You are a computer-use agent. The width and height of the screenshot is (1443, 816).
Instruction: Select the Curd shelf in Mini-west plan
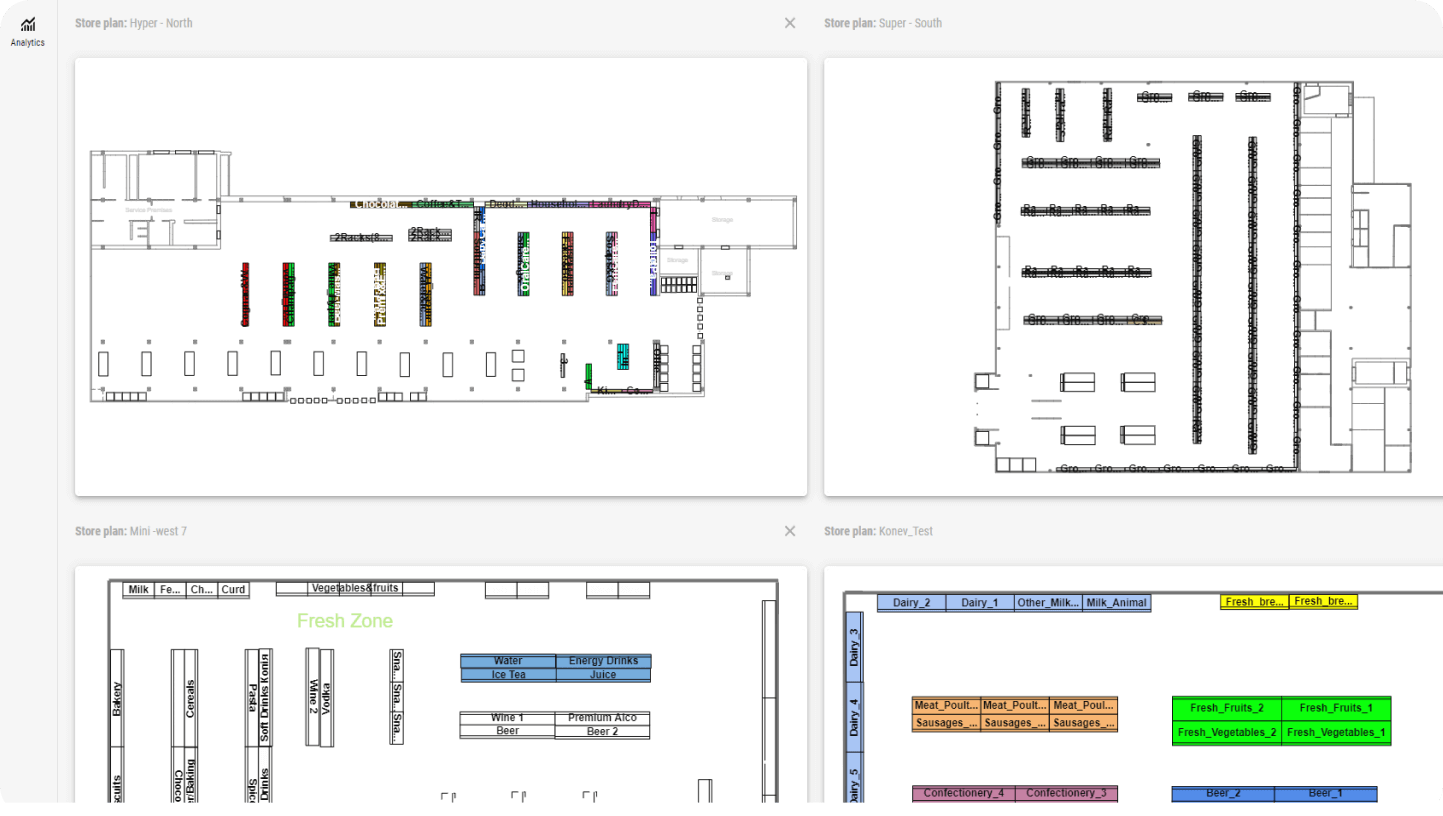pyautogui.click(x=233, y=590)
